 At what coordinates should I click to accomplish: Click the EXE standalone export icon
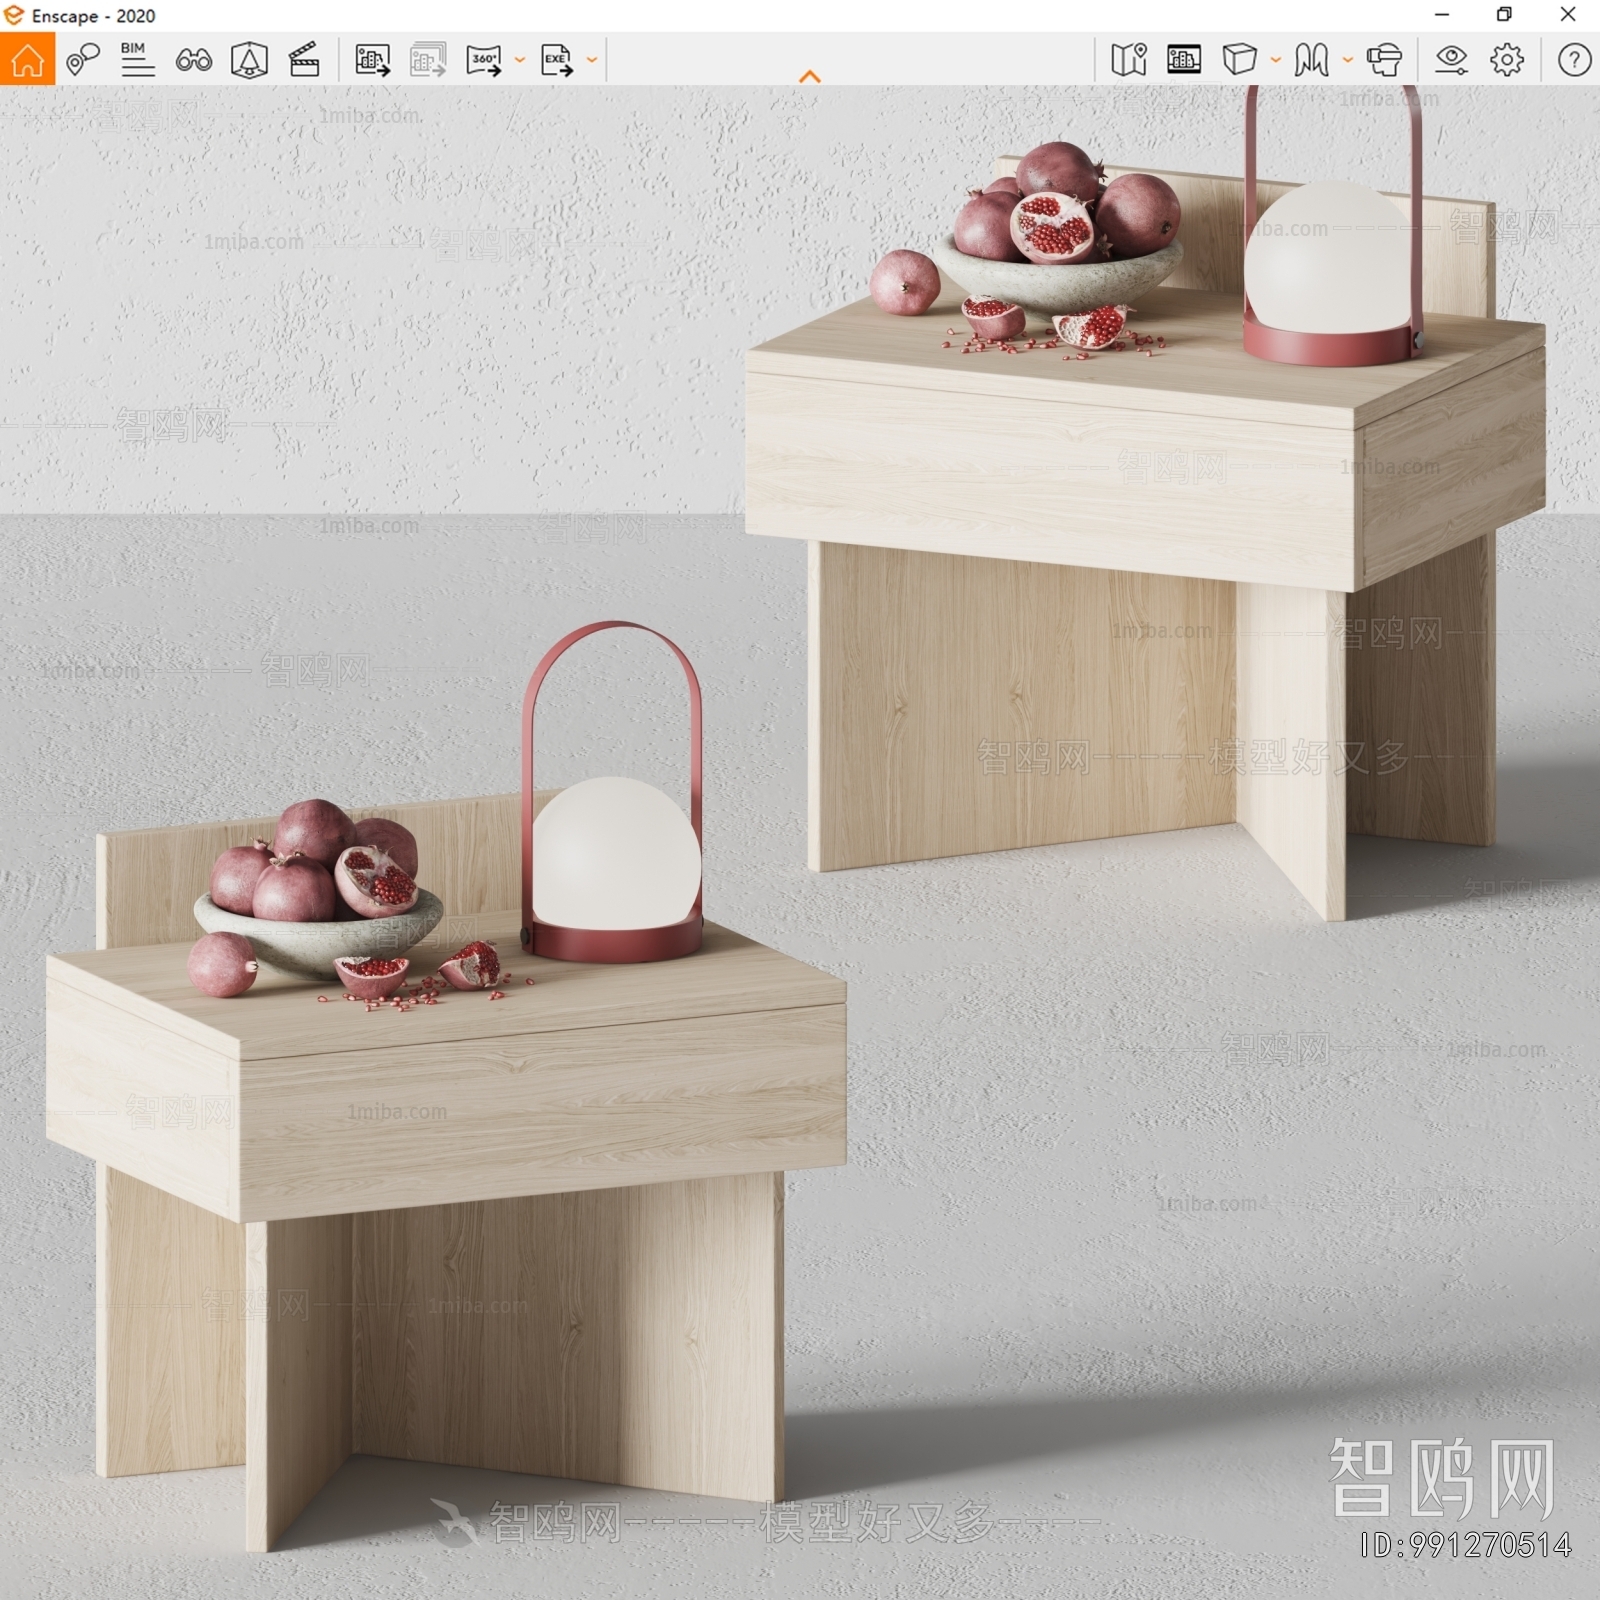click(x=557, y=60)
